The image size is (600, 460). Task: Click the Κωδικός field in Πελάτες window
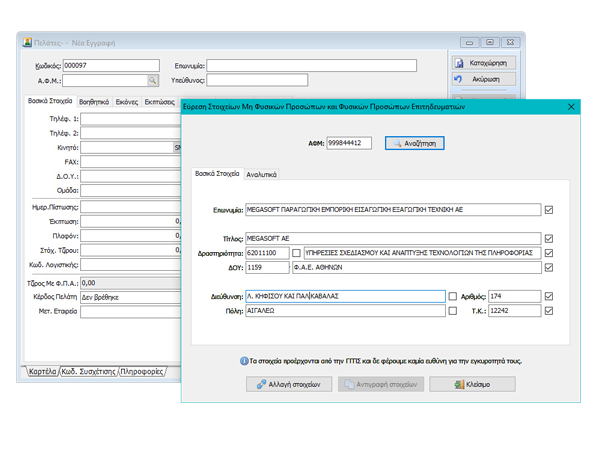click(111, 65)
